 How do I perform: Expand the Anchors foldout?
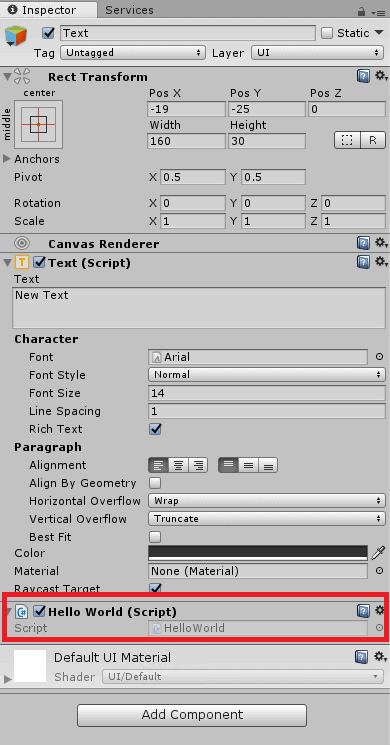(x=7, y=159)
